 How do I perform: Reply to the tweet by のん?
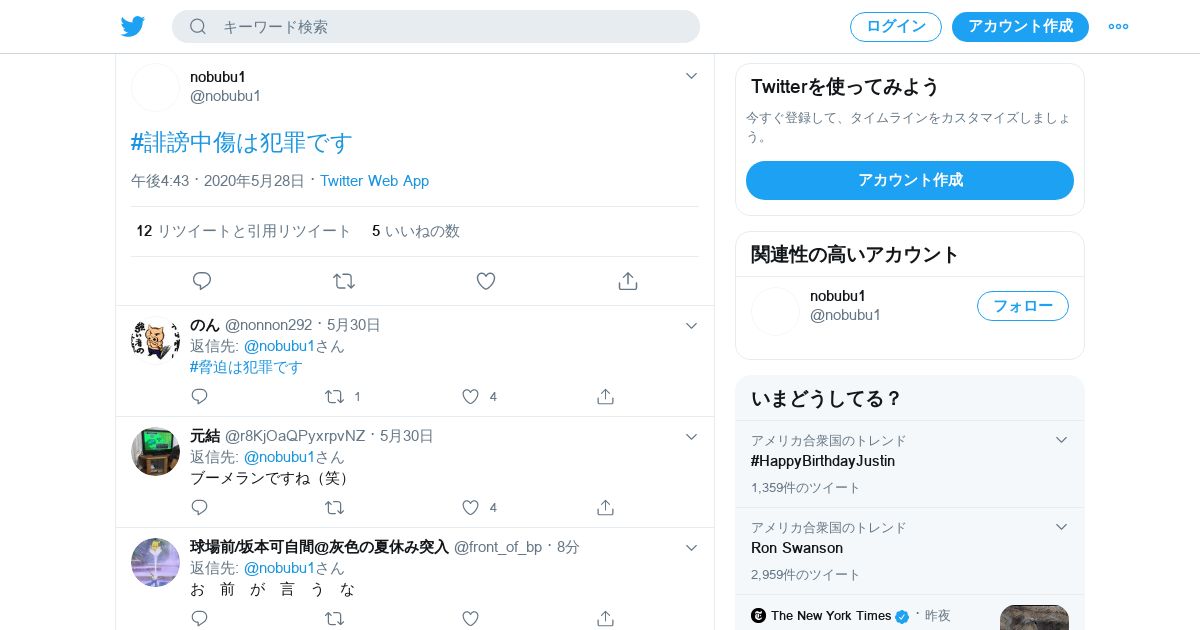point(200,397)
